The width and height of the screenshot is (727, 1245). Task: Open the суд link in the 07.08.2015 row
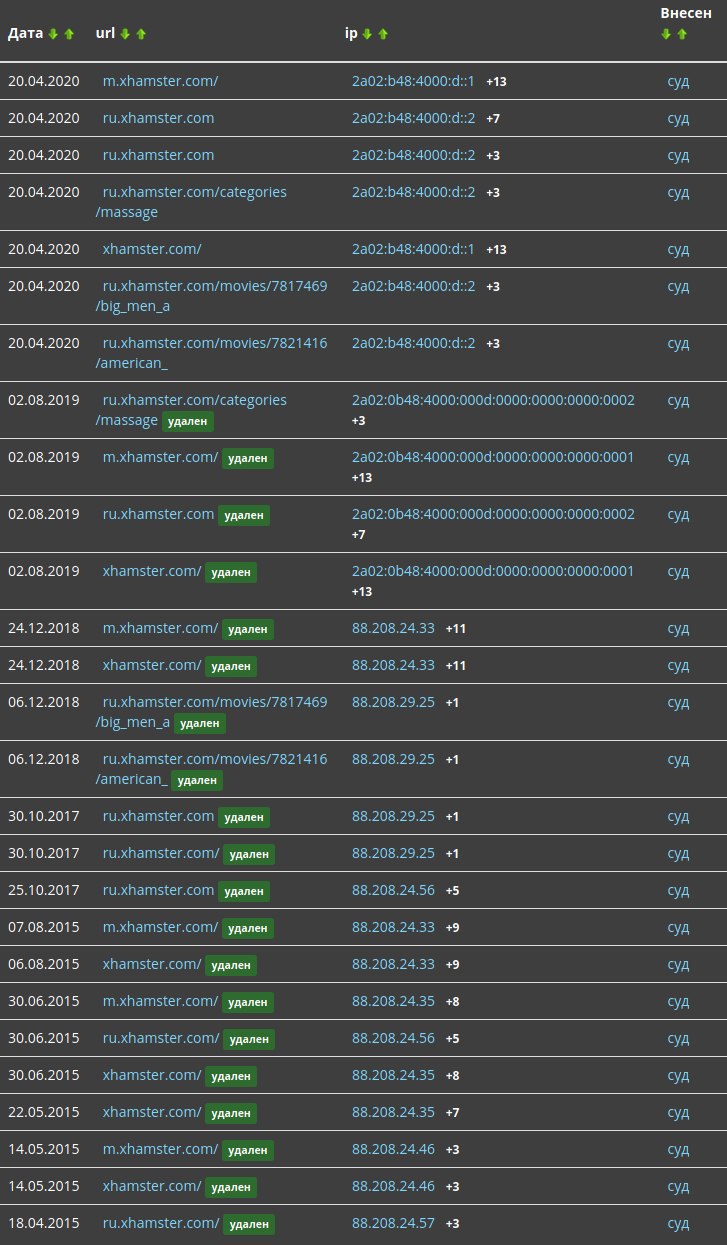678,928
